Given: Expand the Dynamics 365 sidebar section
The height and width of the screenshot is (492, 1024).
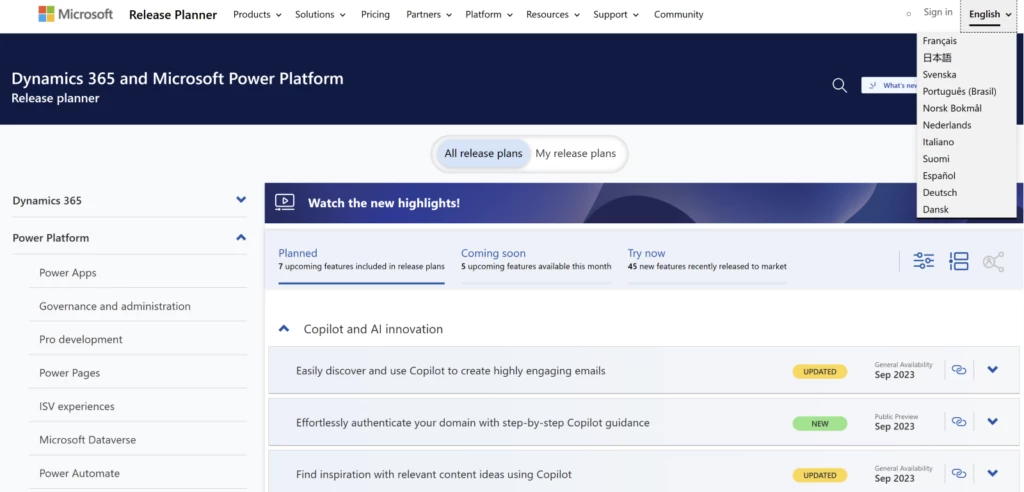Looking at the screenshot, I should [x=241, y=200].
